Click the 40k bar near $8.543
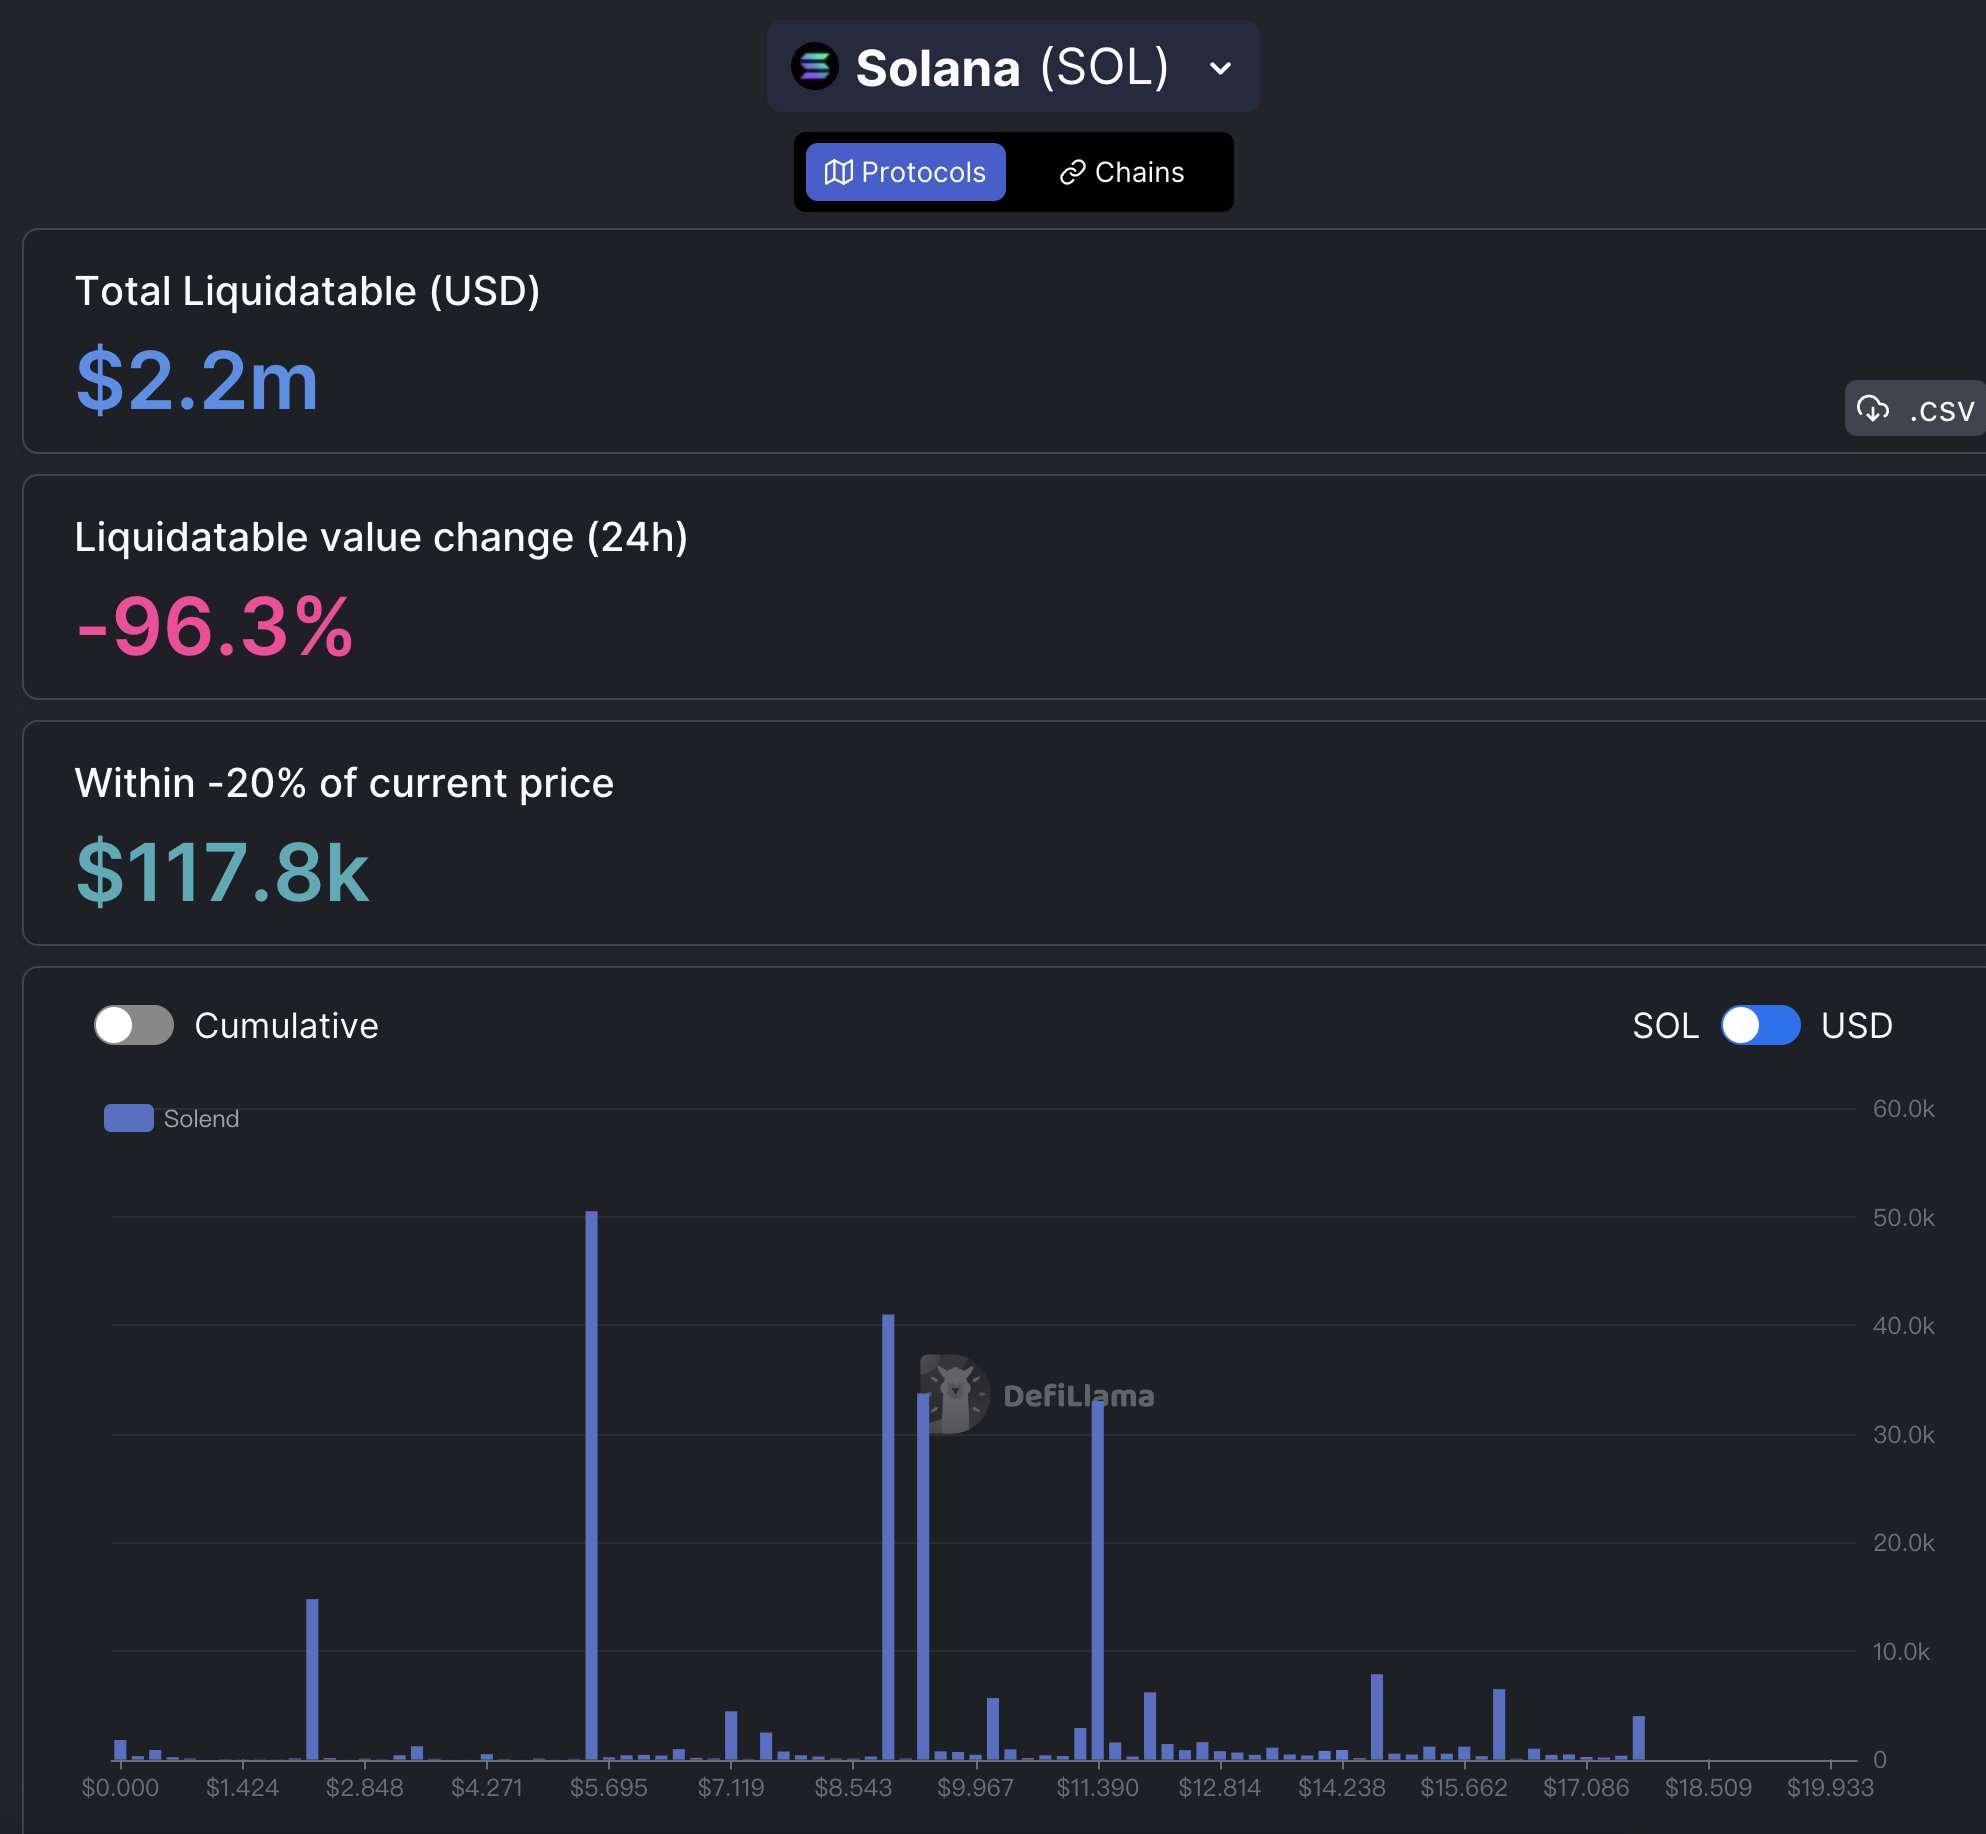The height and width of the screenshot is (1834, 1986). click(x=888, y=1537)
